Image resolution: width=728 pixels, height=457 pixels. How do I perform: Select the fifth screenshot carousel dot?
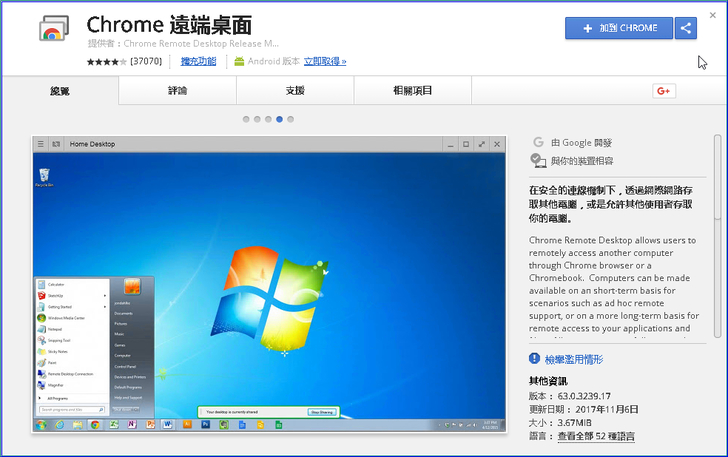coord(291,119)
